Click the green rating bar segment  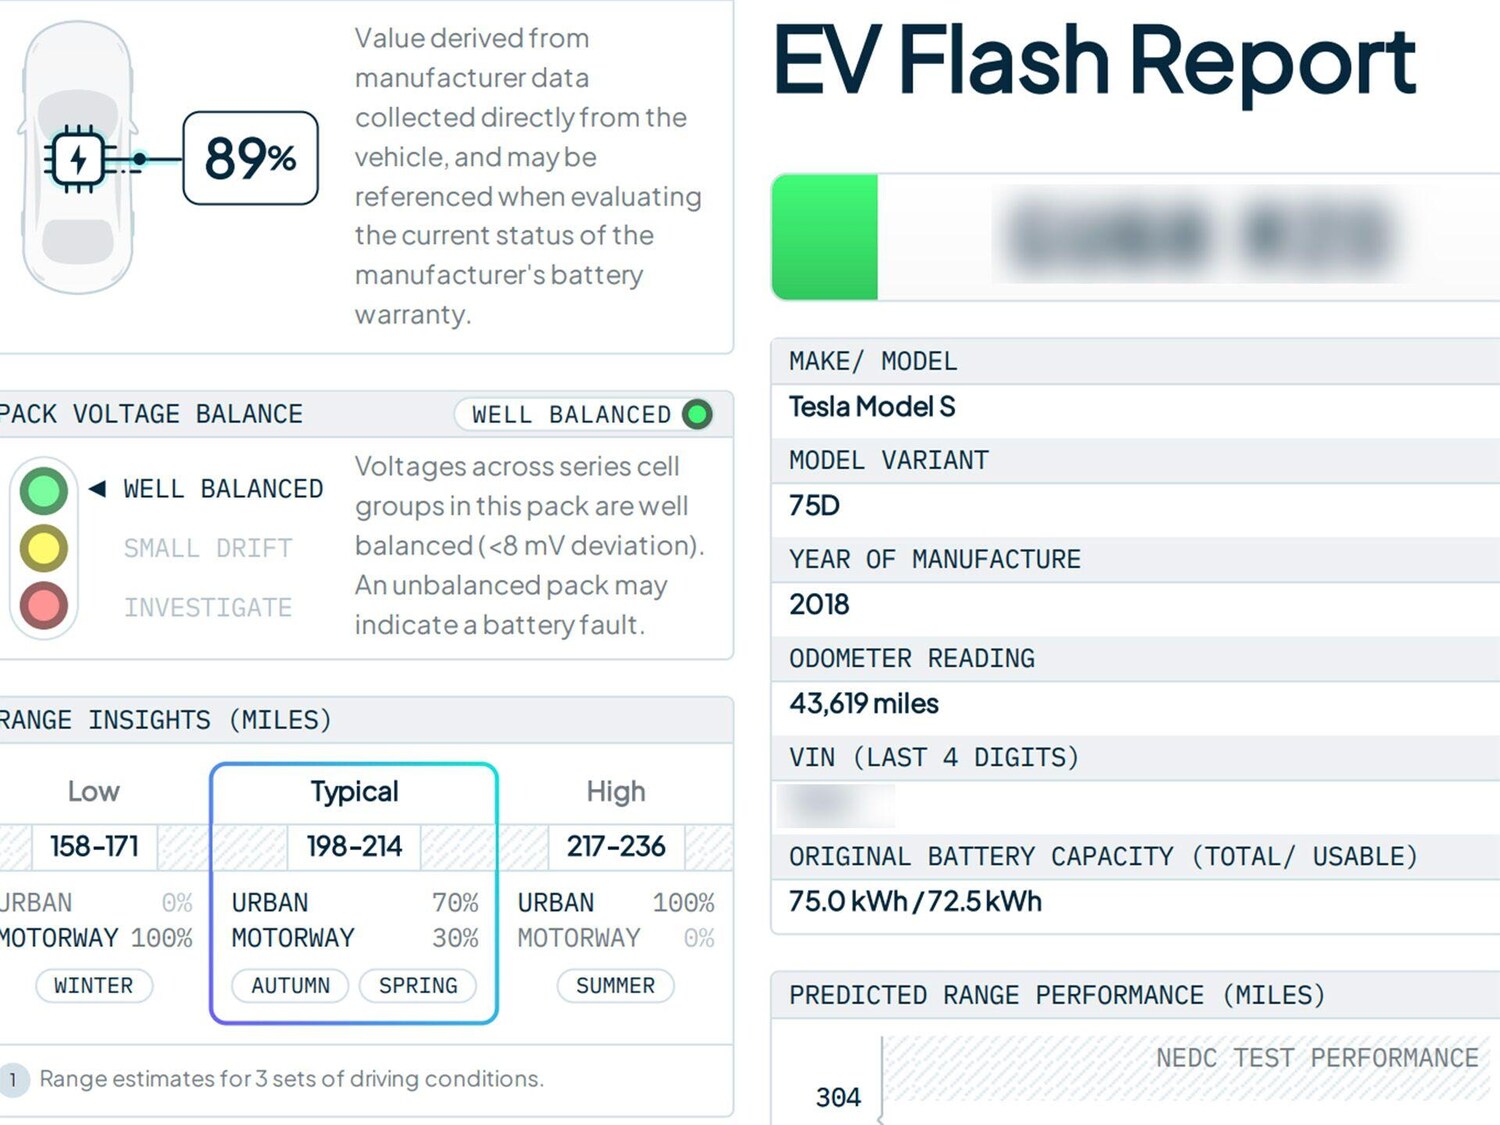coord(825,237)
